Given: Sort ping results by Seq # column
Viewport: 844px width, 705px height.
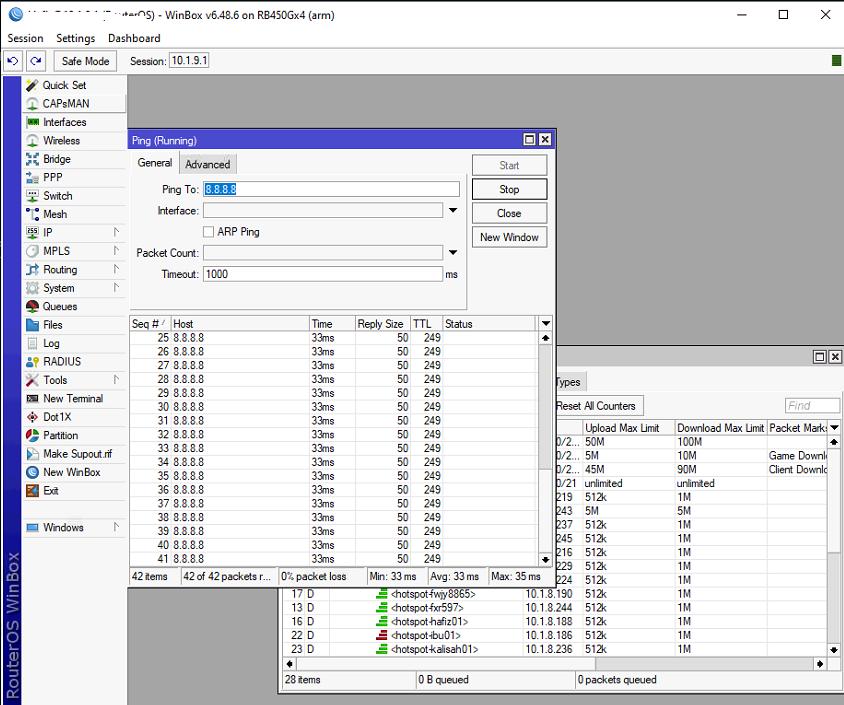Looking at the screenshot, I should (150, 323).
